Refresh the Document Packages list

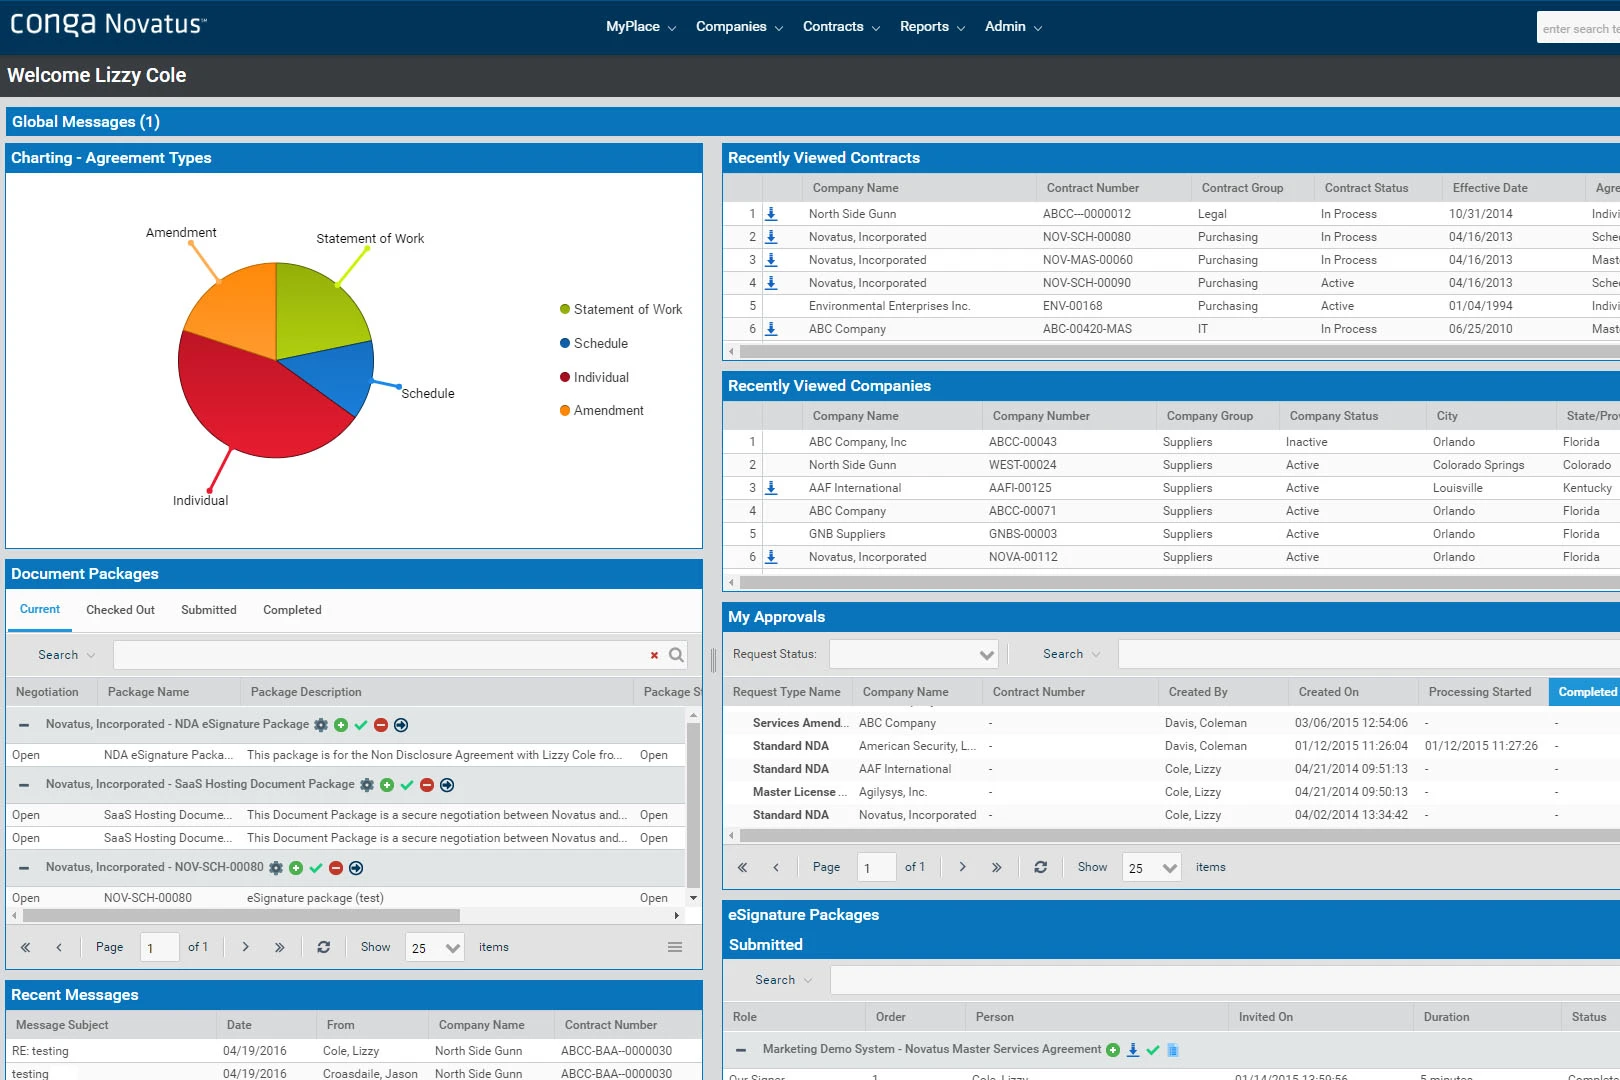324,946
